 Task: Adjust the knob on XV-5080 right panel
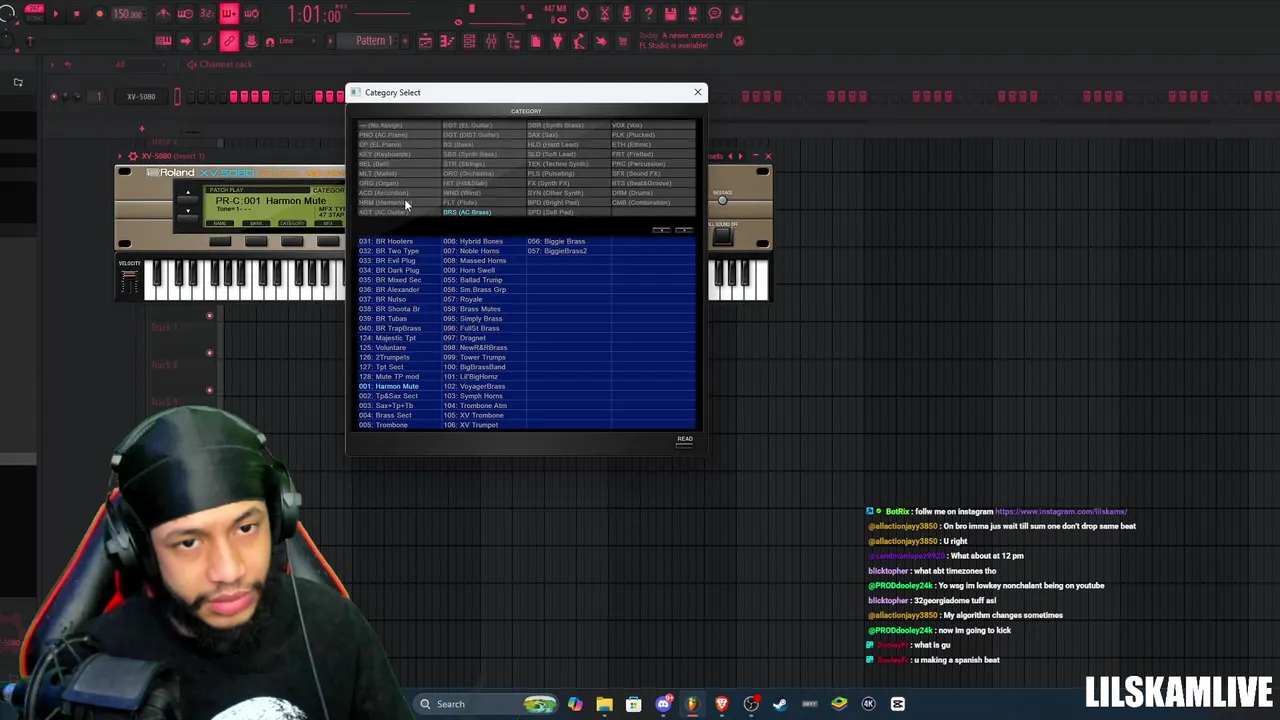722,200
